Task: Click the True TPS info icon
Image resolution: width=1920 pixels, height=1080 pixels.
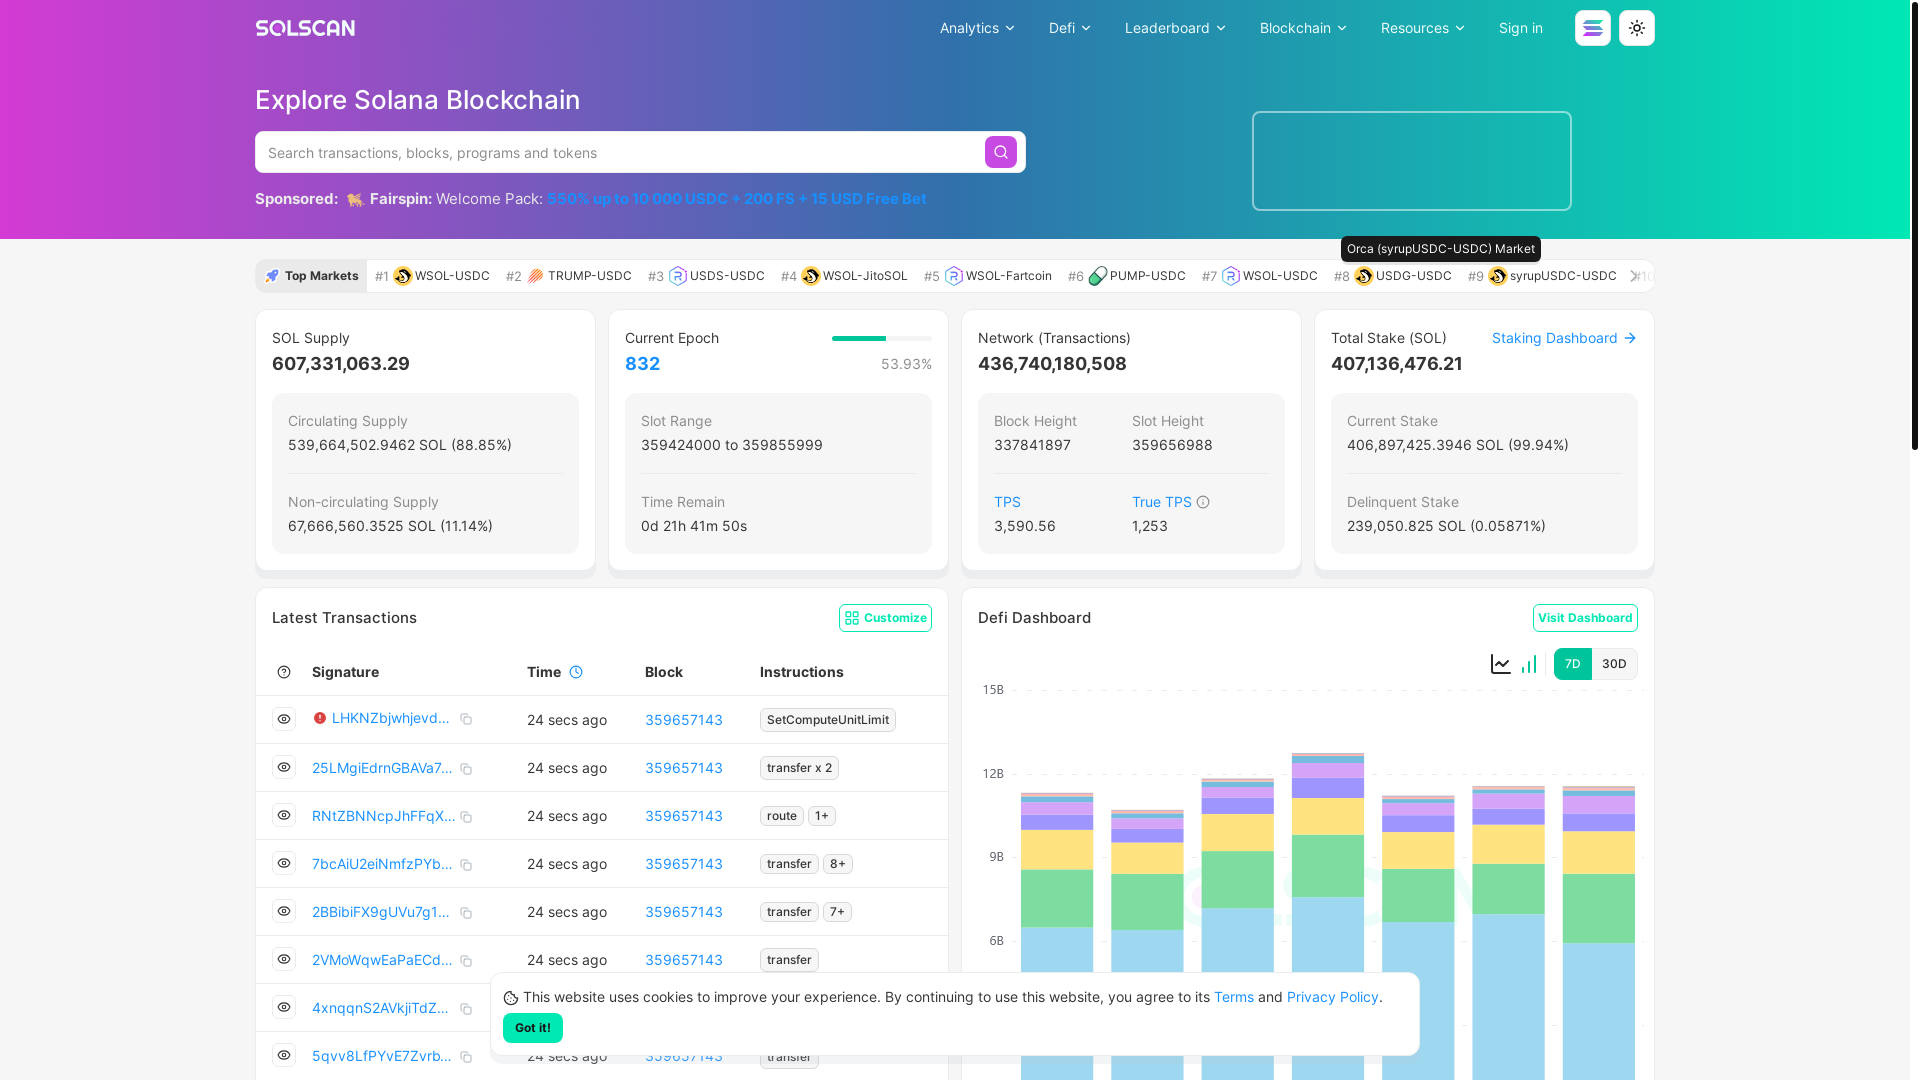Action: pos(1203,502)
